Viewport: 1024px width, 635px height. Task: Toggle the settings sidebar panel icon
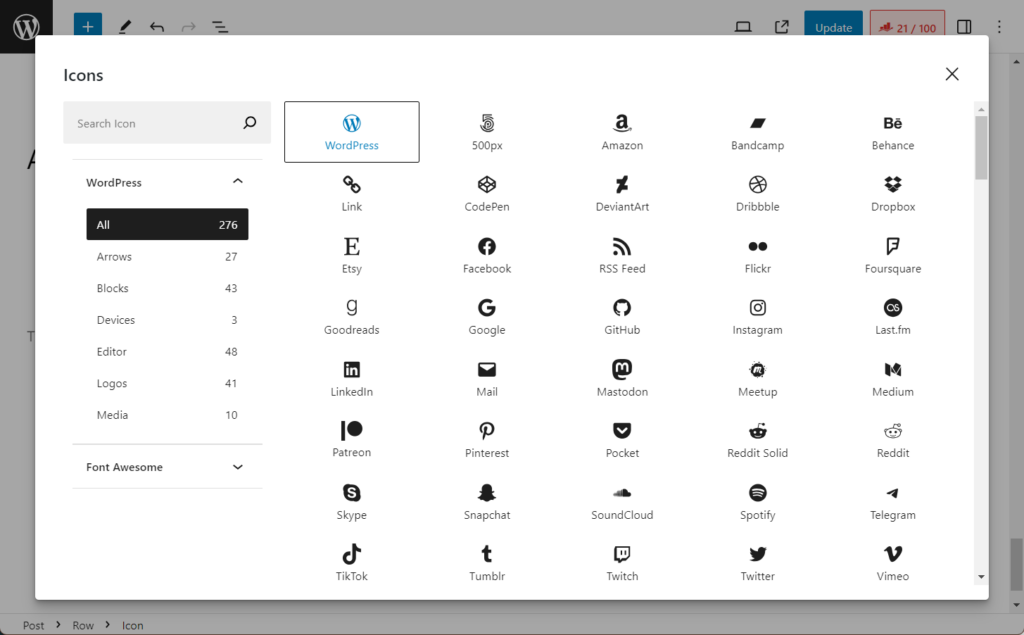click(x=963, y=27)
